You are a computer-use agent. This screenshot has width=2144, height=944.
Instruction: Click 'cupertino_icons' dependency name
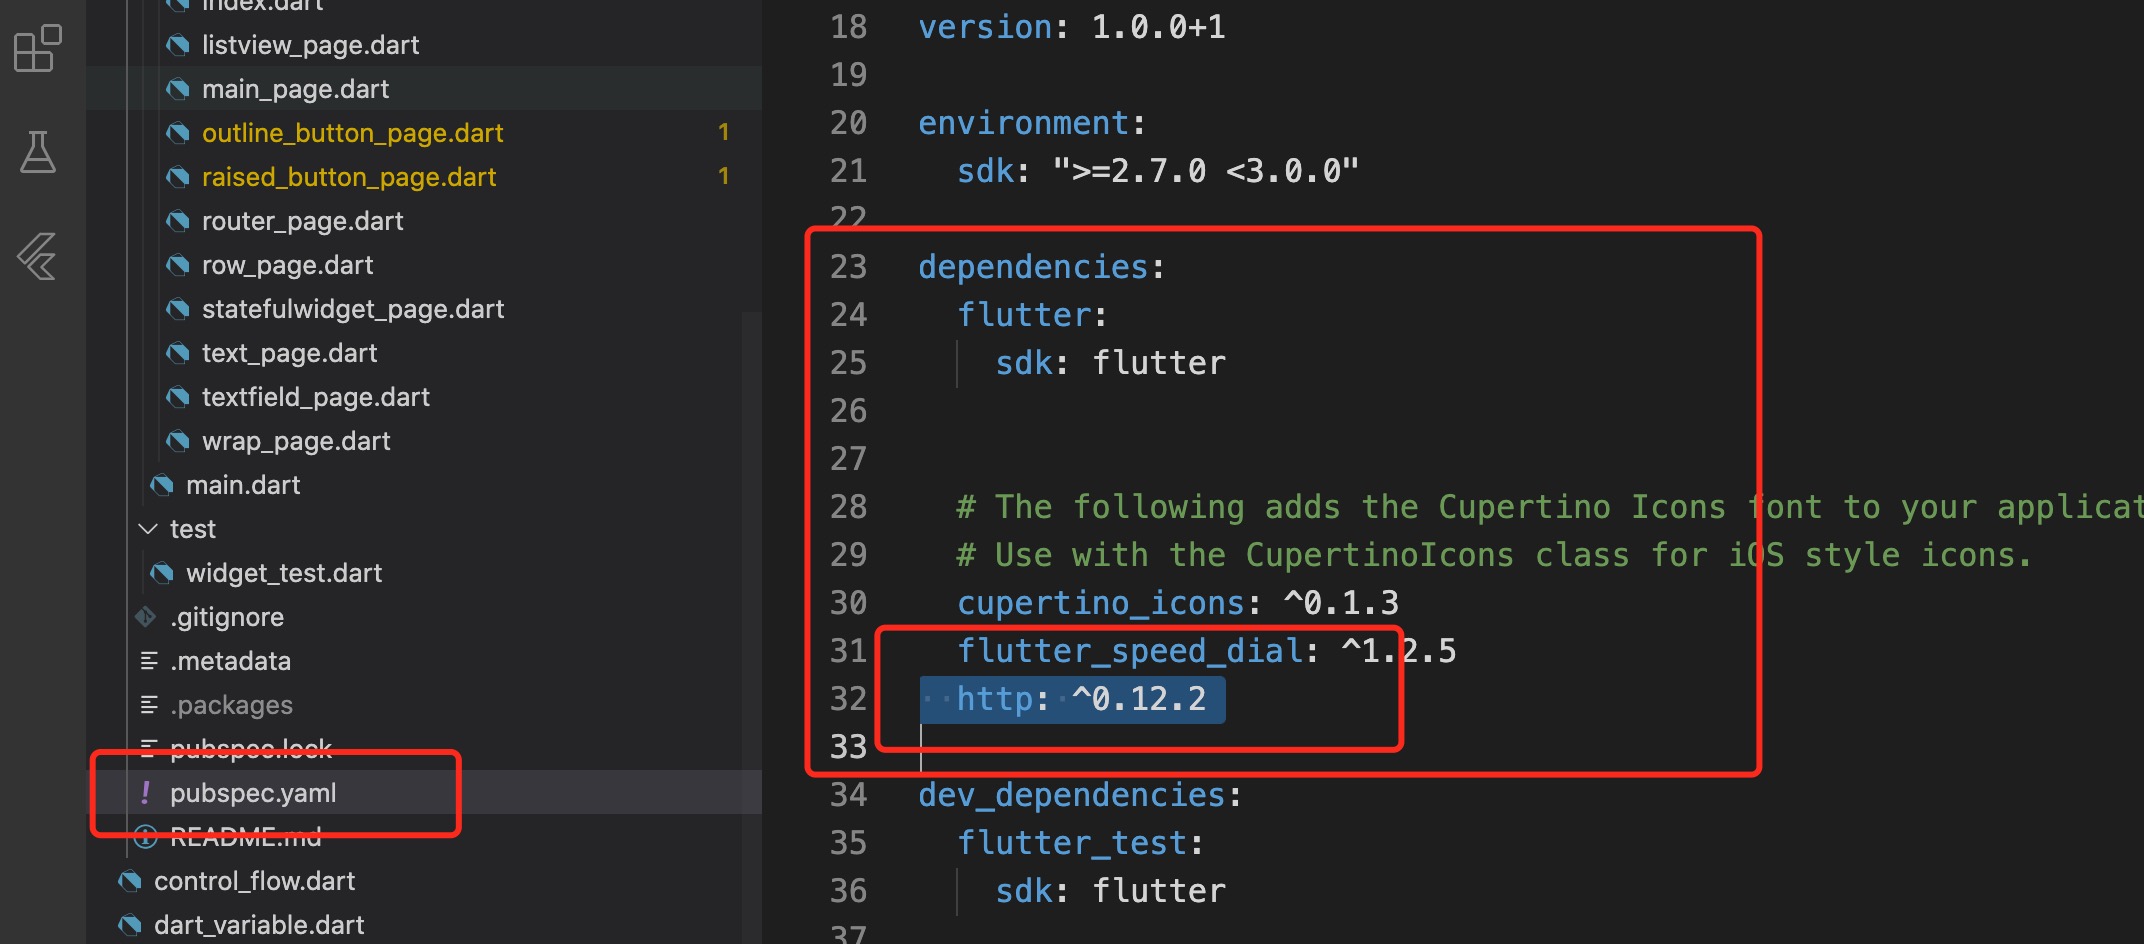[1101, 603]
